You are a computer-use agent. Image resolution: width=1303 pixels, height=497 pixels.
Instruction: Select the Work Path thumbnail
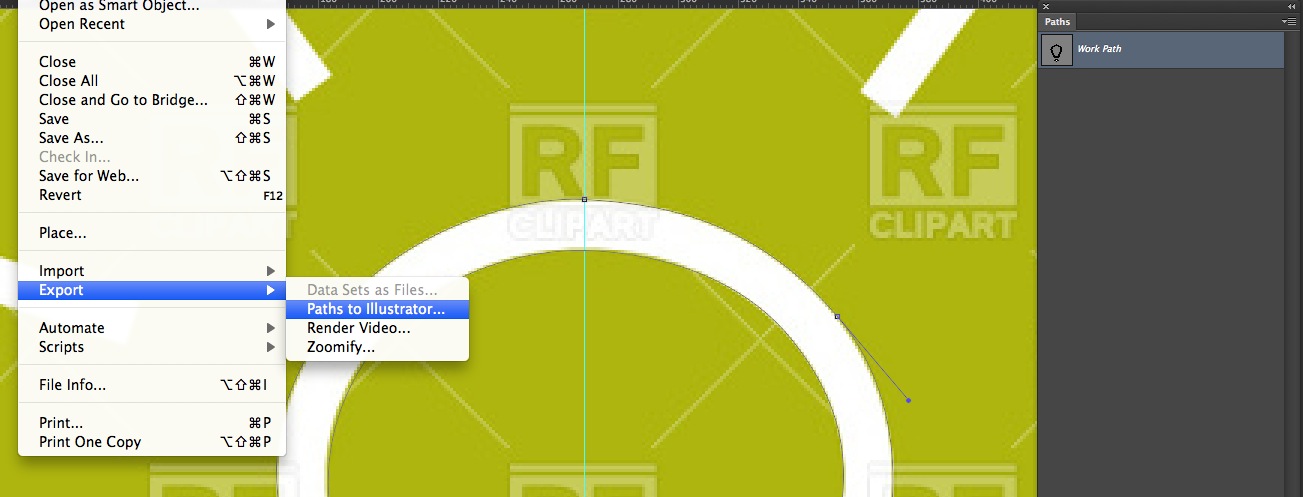click(x=1057, y=50)
